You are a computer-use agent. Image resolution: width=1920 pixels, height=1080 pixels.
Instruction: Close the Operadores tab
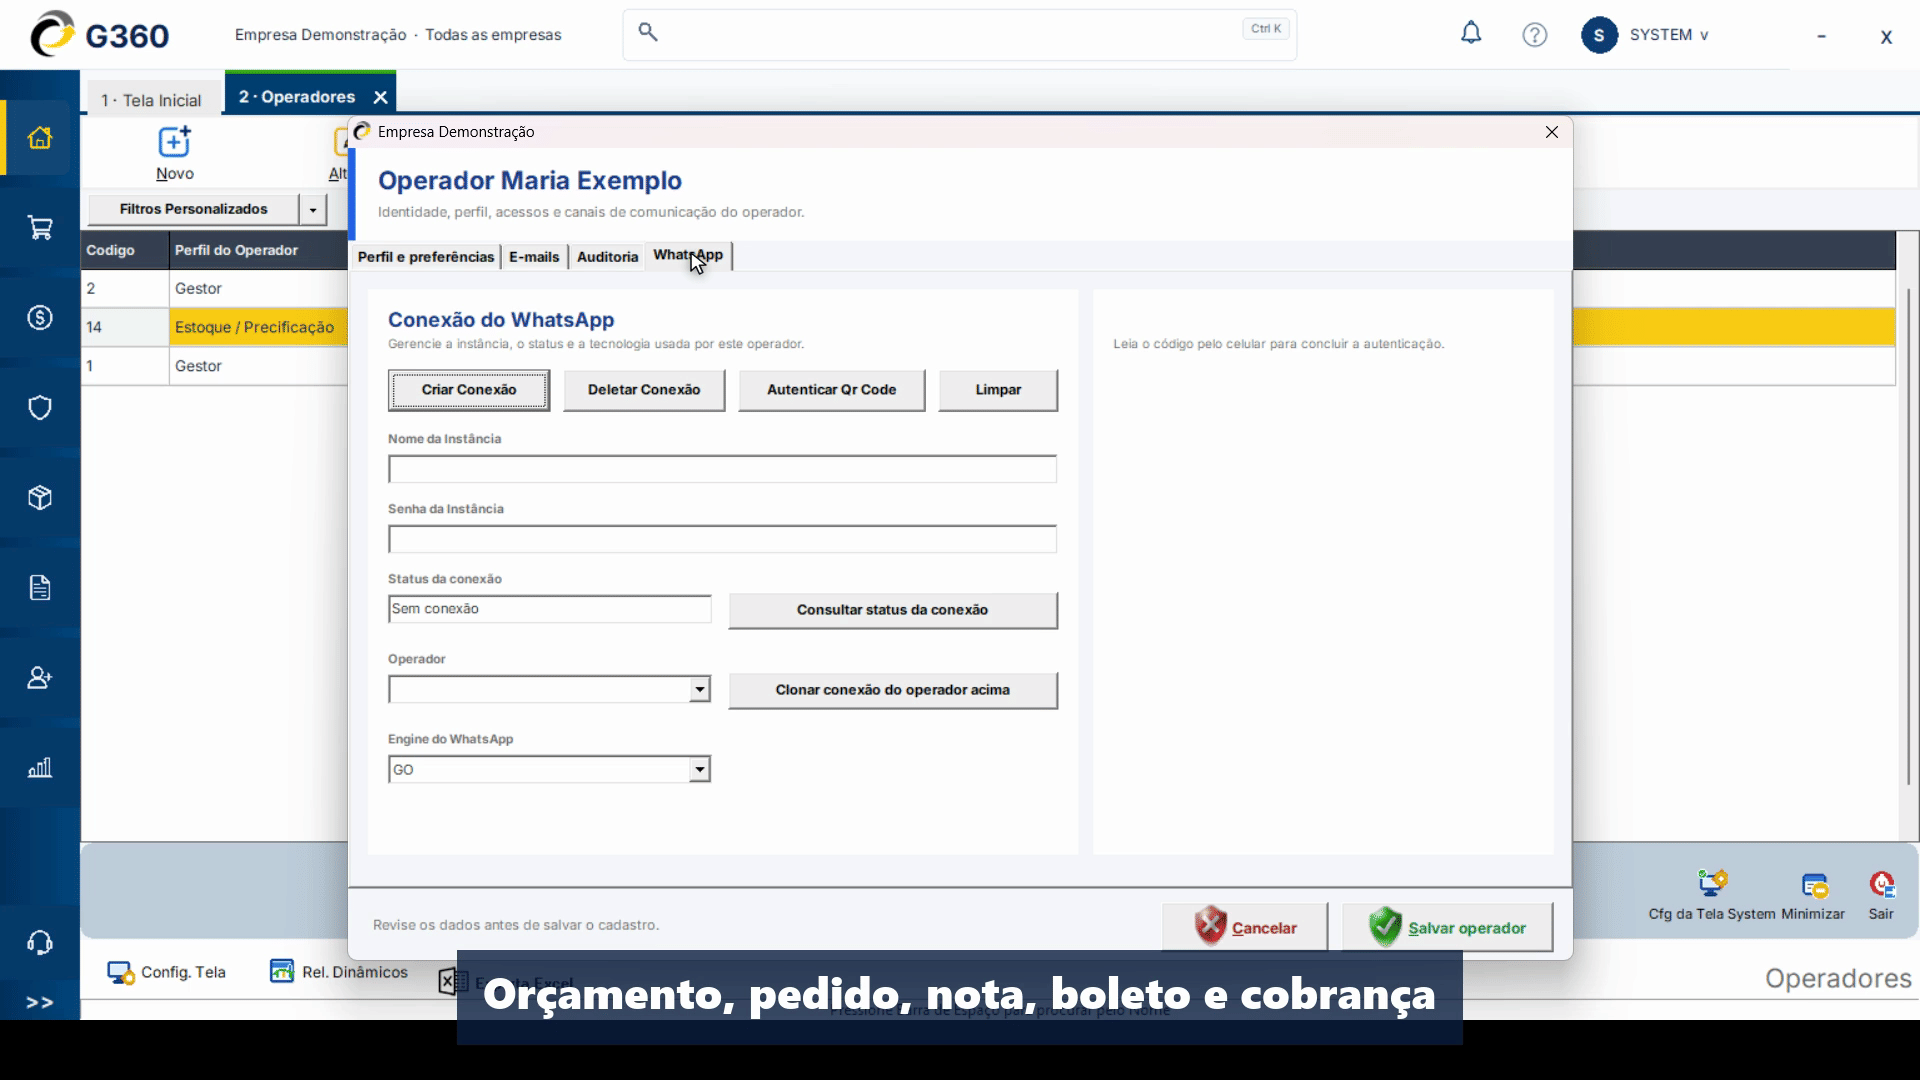(x=380, y=97)
